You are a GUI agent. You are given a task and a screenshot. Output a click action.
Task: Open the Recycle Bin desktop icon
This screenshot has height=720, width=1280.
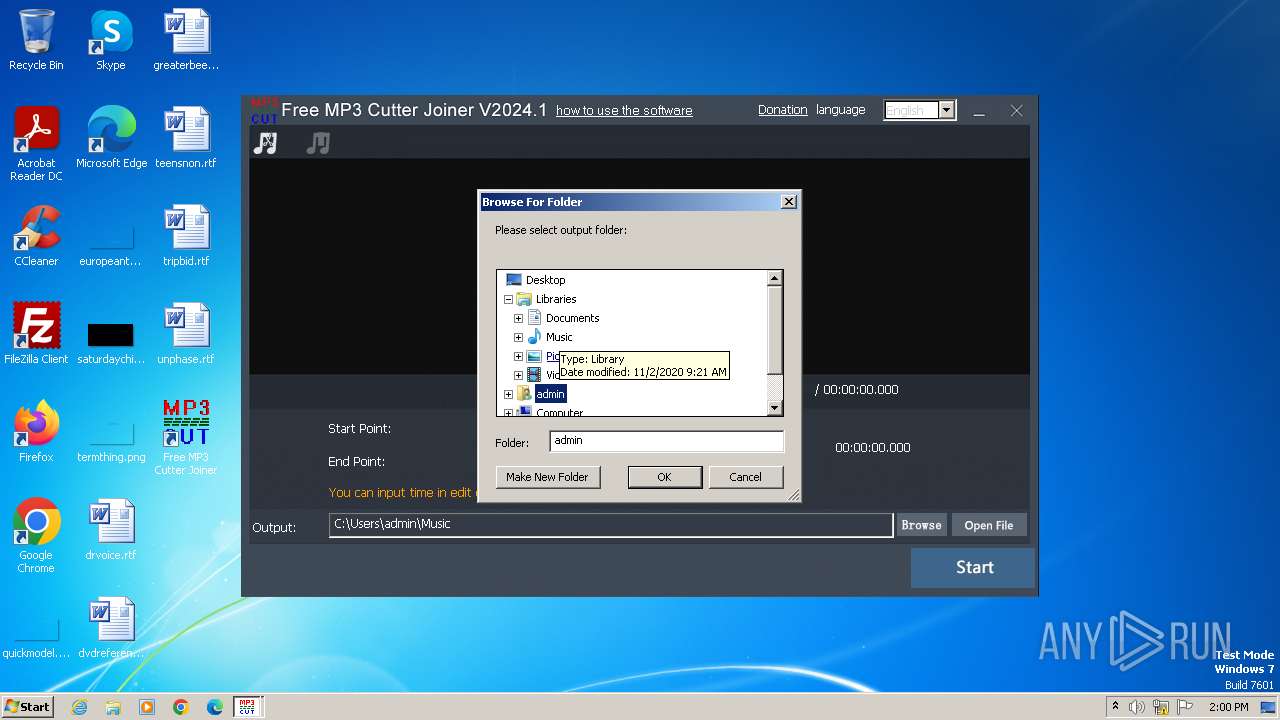click(36, 40)
